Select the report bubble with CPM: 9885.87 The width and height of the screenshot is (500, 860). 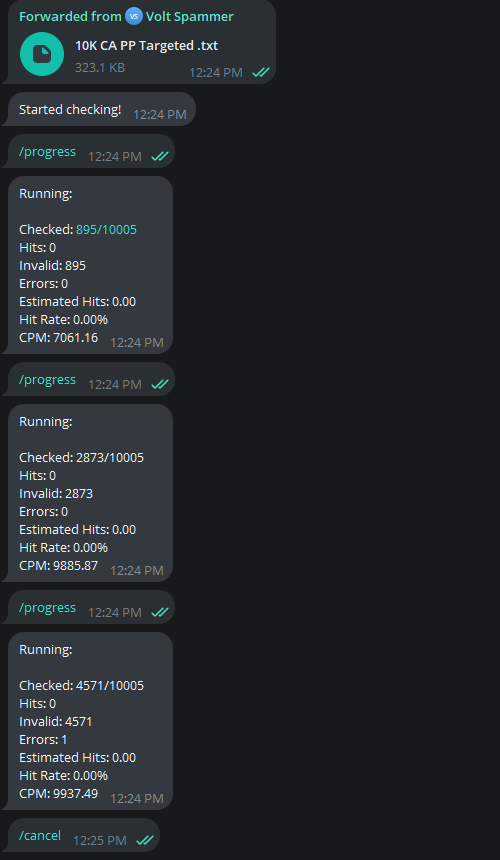click(90, 493)
